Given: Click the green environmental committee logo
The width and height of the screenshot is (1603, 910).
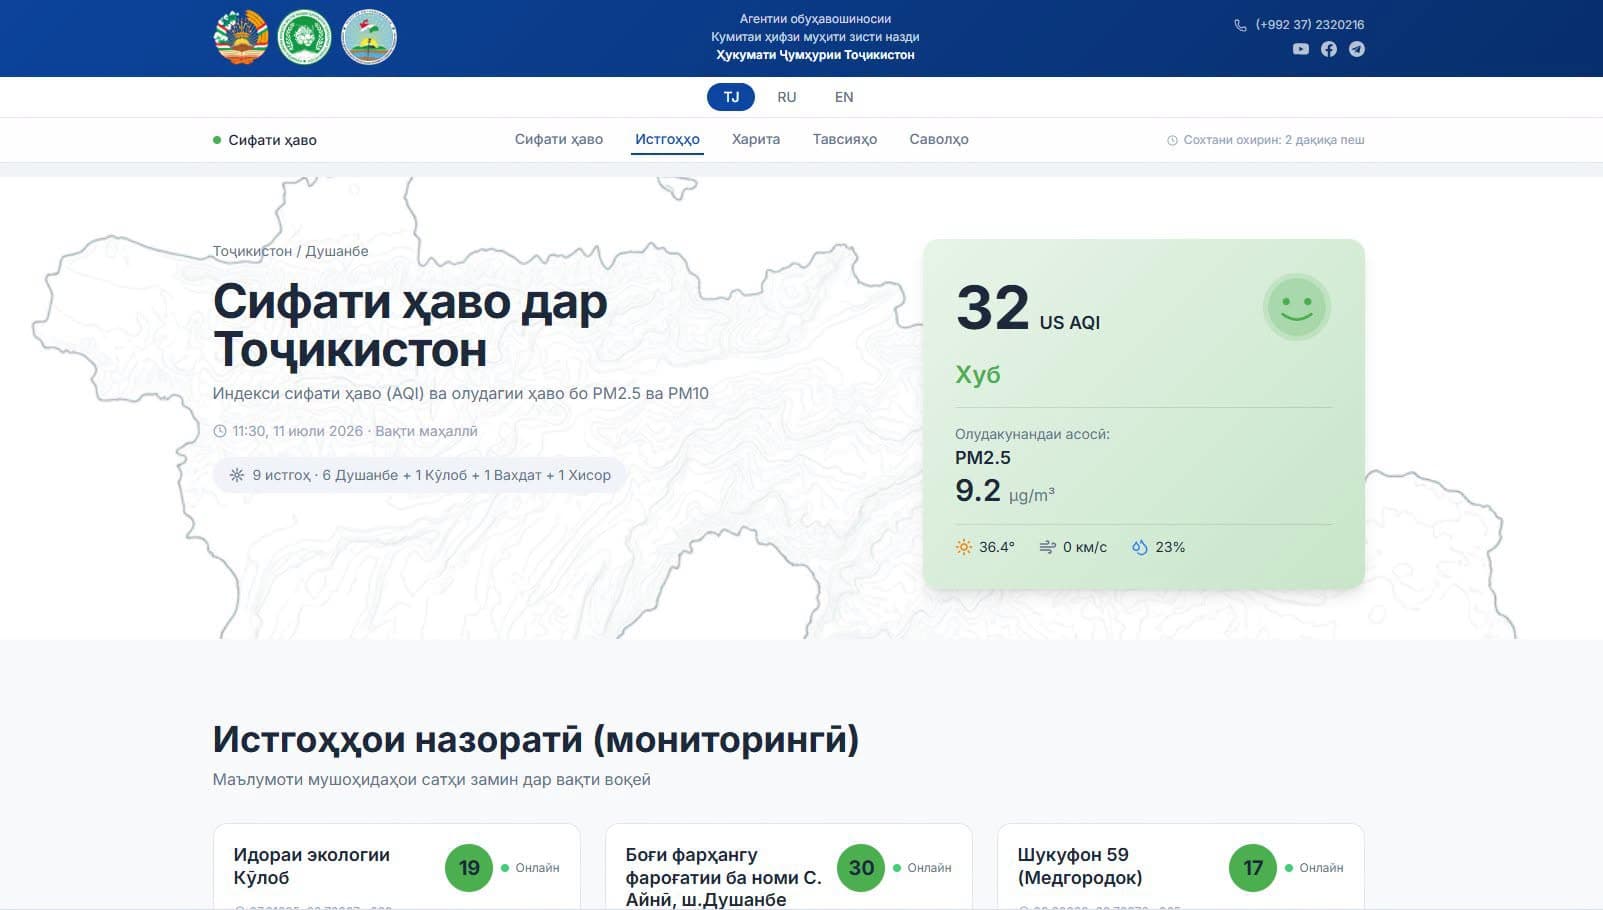Looking at the screenshot, I should tap(304, 37).
